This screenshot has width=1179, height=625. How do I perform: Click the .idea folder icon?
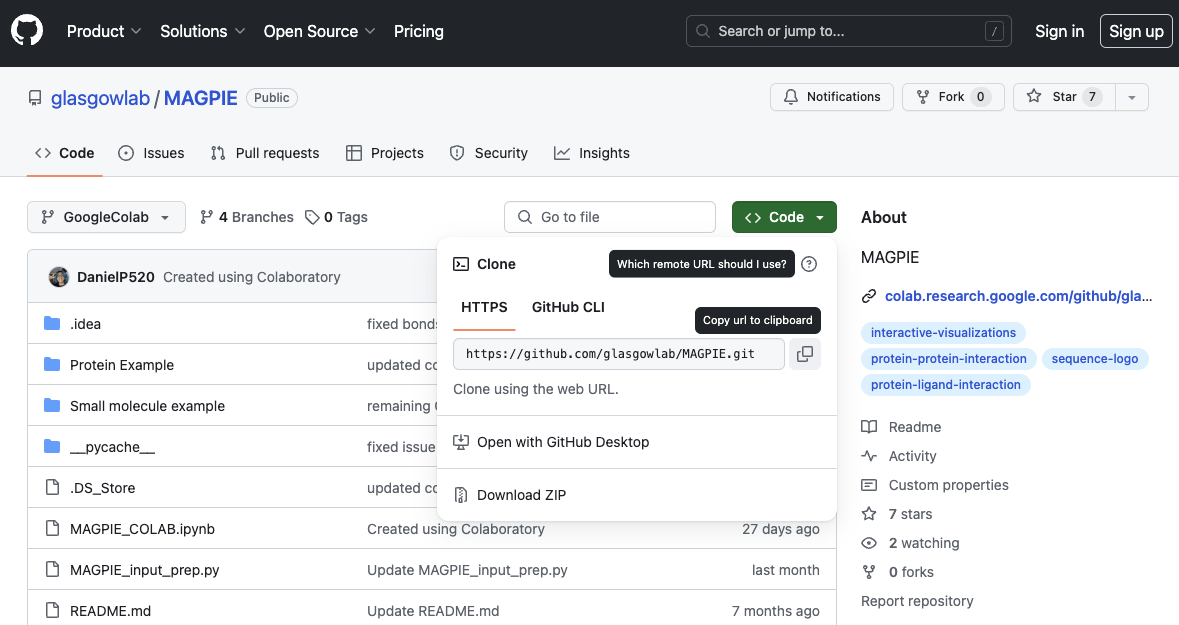point(52,323)
